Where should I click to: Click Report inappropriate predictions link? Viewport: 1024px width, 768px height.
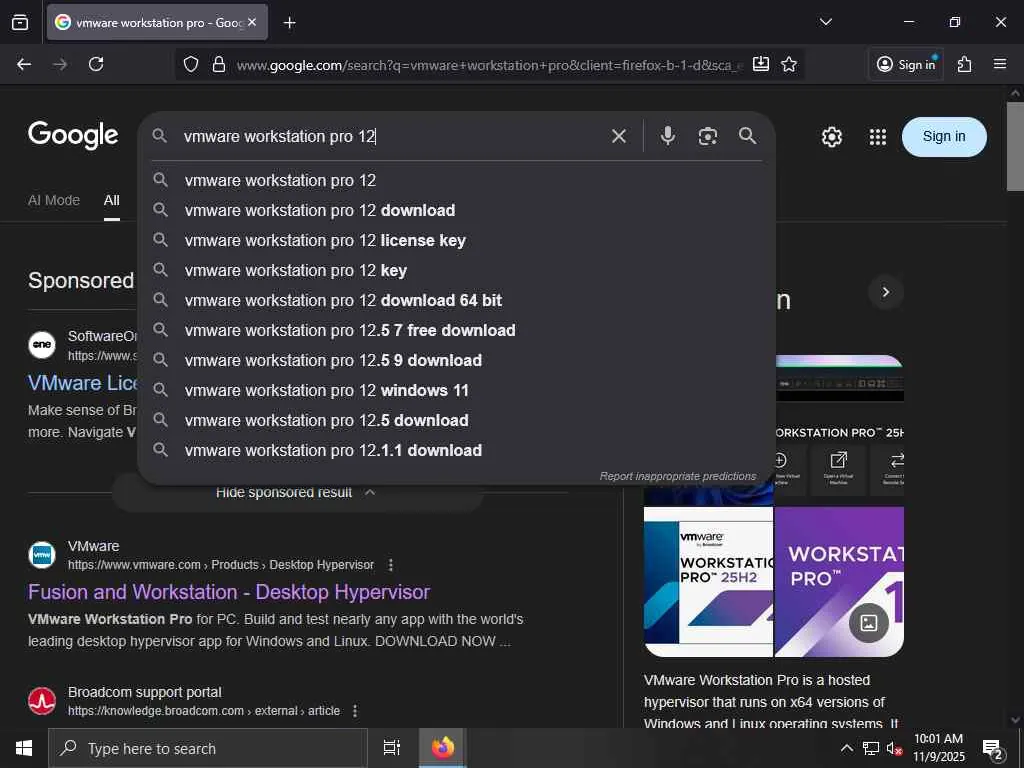(x=678, y=476)
